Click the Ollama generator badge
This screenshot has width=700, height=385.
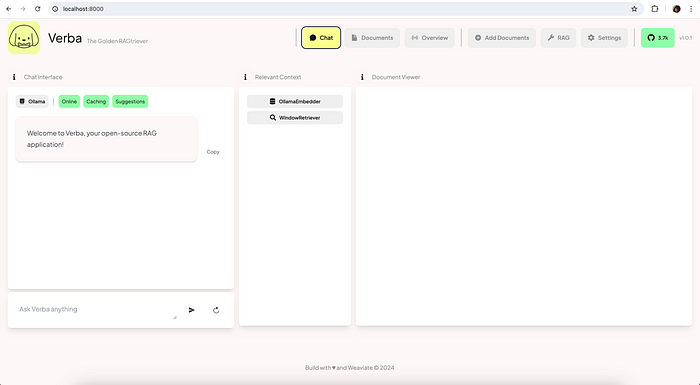click(32, 101)
